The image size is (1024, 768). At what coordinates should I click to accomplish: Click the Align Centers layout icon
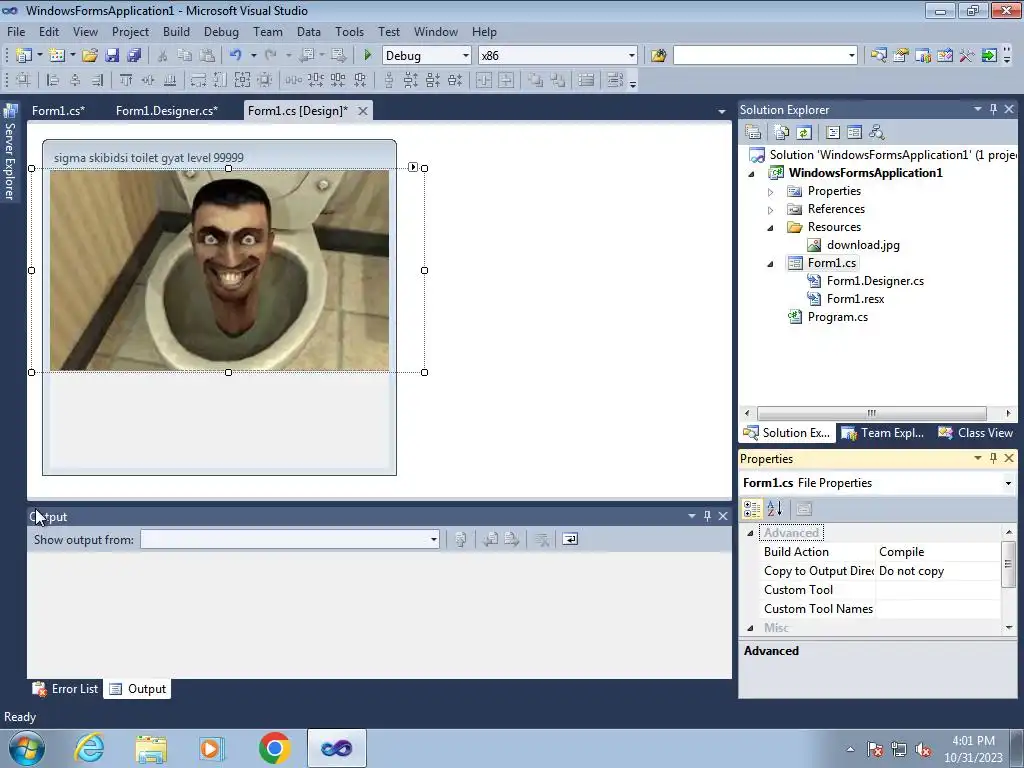coord(75,80)
